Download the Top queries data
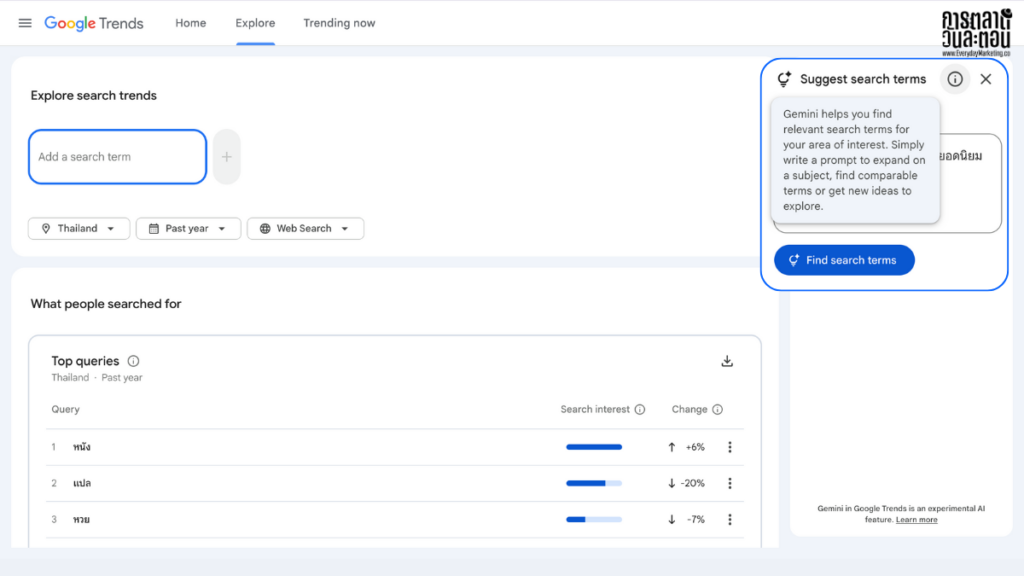Viewport: 1024px width, 576px height. [x=727, y=361]
